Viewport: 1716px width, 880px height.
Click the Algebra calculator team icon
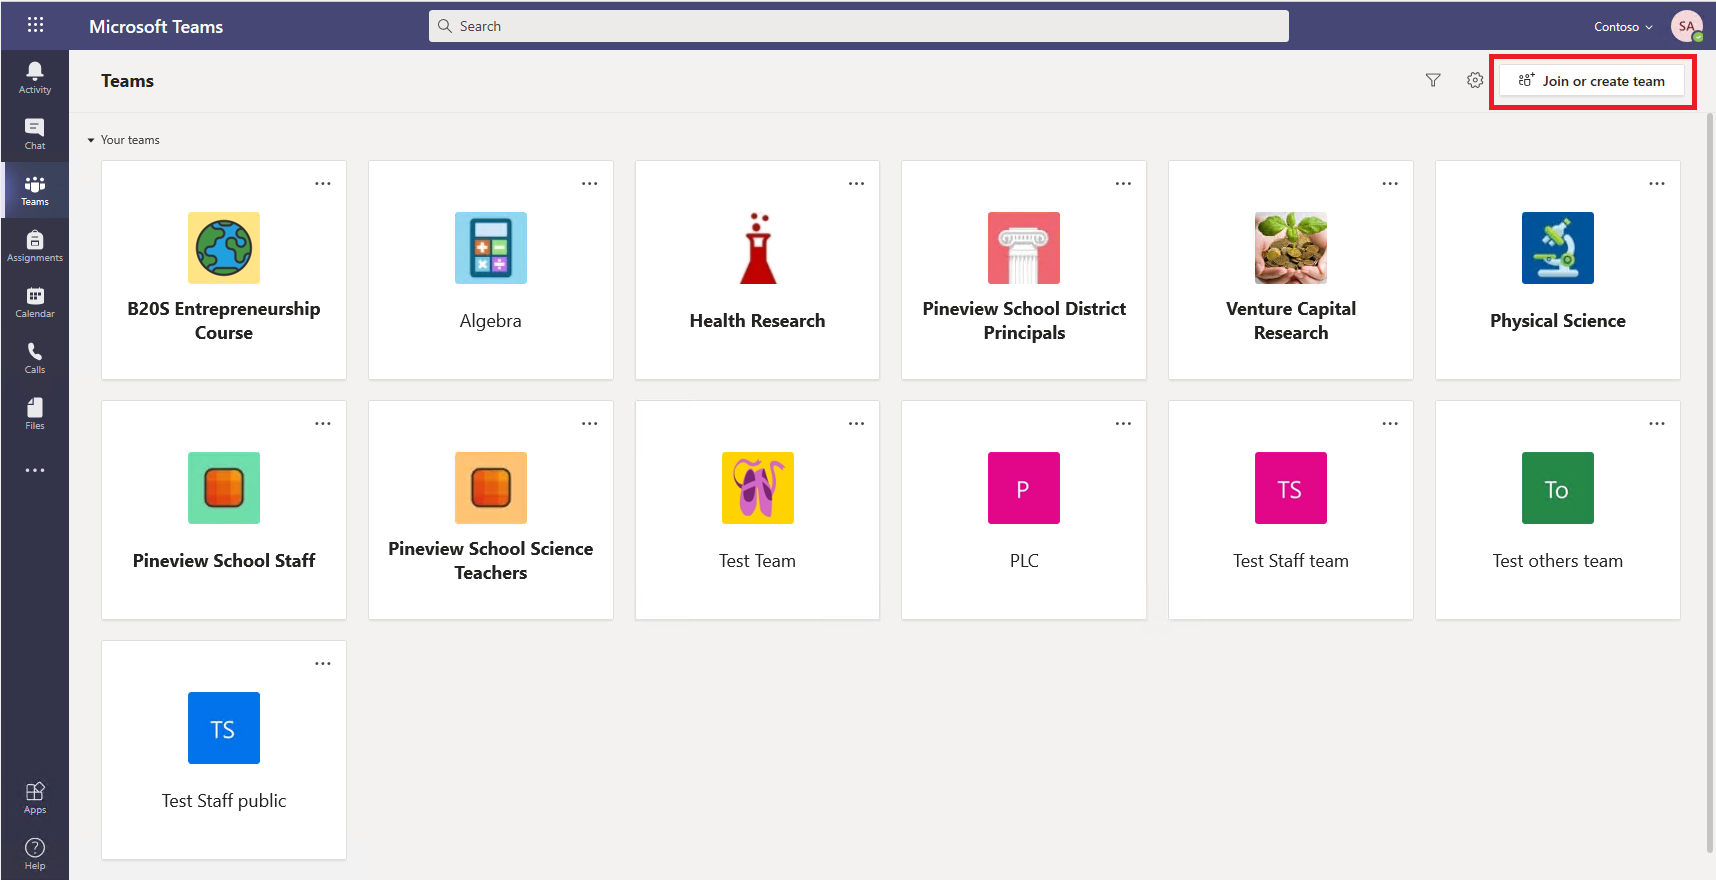coord(491,248)
